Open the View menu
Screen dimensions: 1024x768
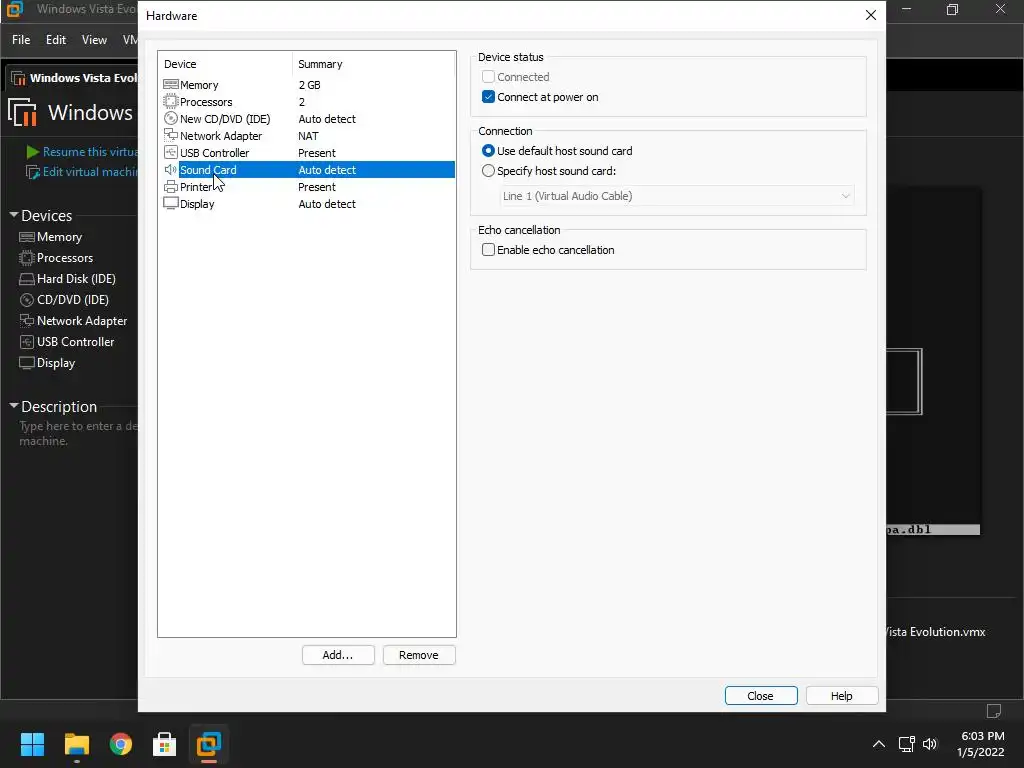[94, 40]
